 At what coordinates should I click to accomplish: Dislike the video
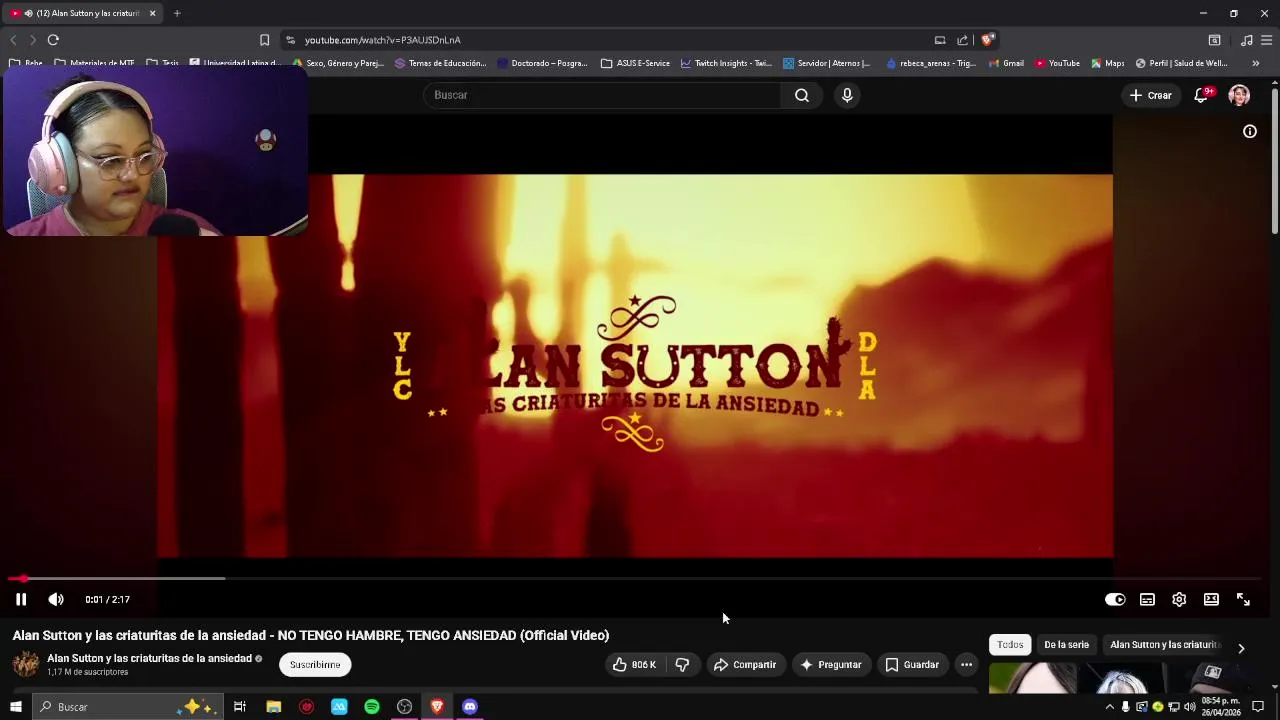[682, 664]
